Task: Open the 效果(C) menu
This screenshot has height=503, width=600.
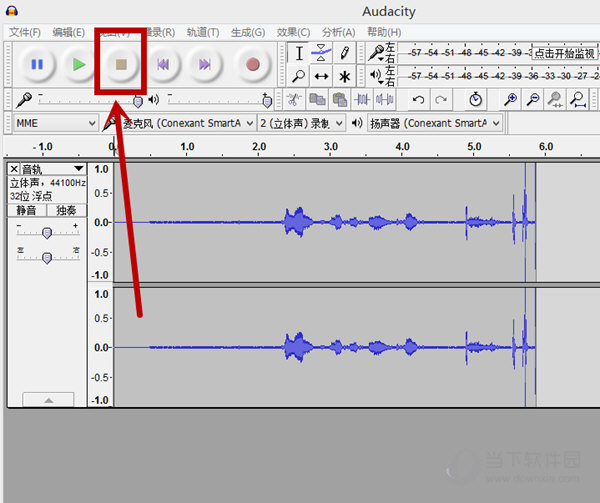Action: (293, 33)
